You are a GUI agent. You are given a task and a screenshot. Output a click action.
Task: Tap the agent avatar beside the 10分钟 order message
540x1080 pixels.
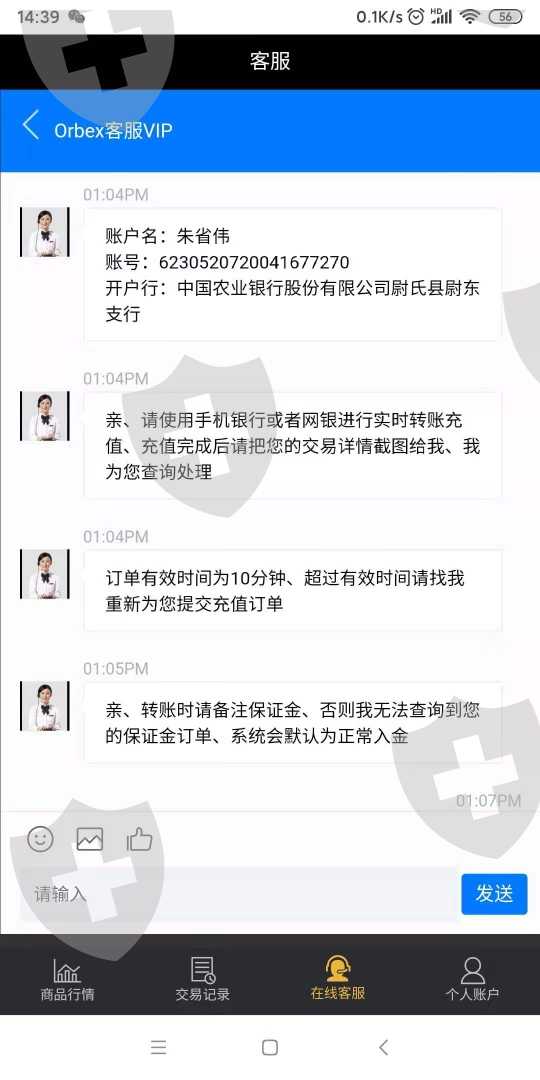45,574
